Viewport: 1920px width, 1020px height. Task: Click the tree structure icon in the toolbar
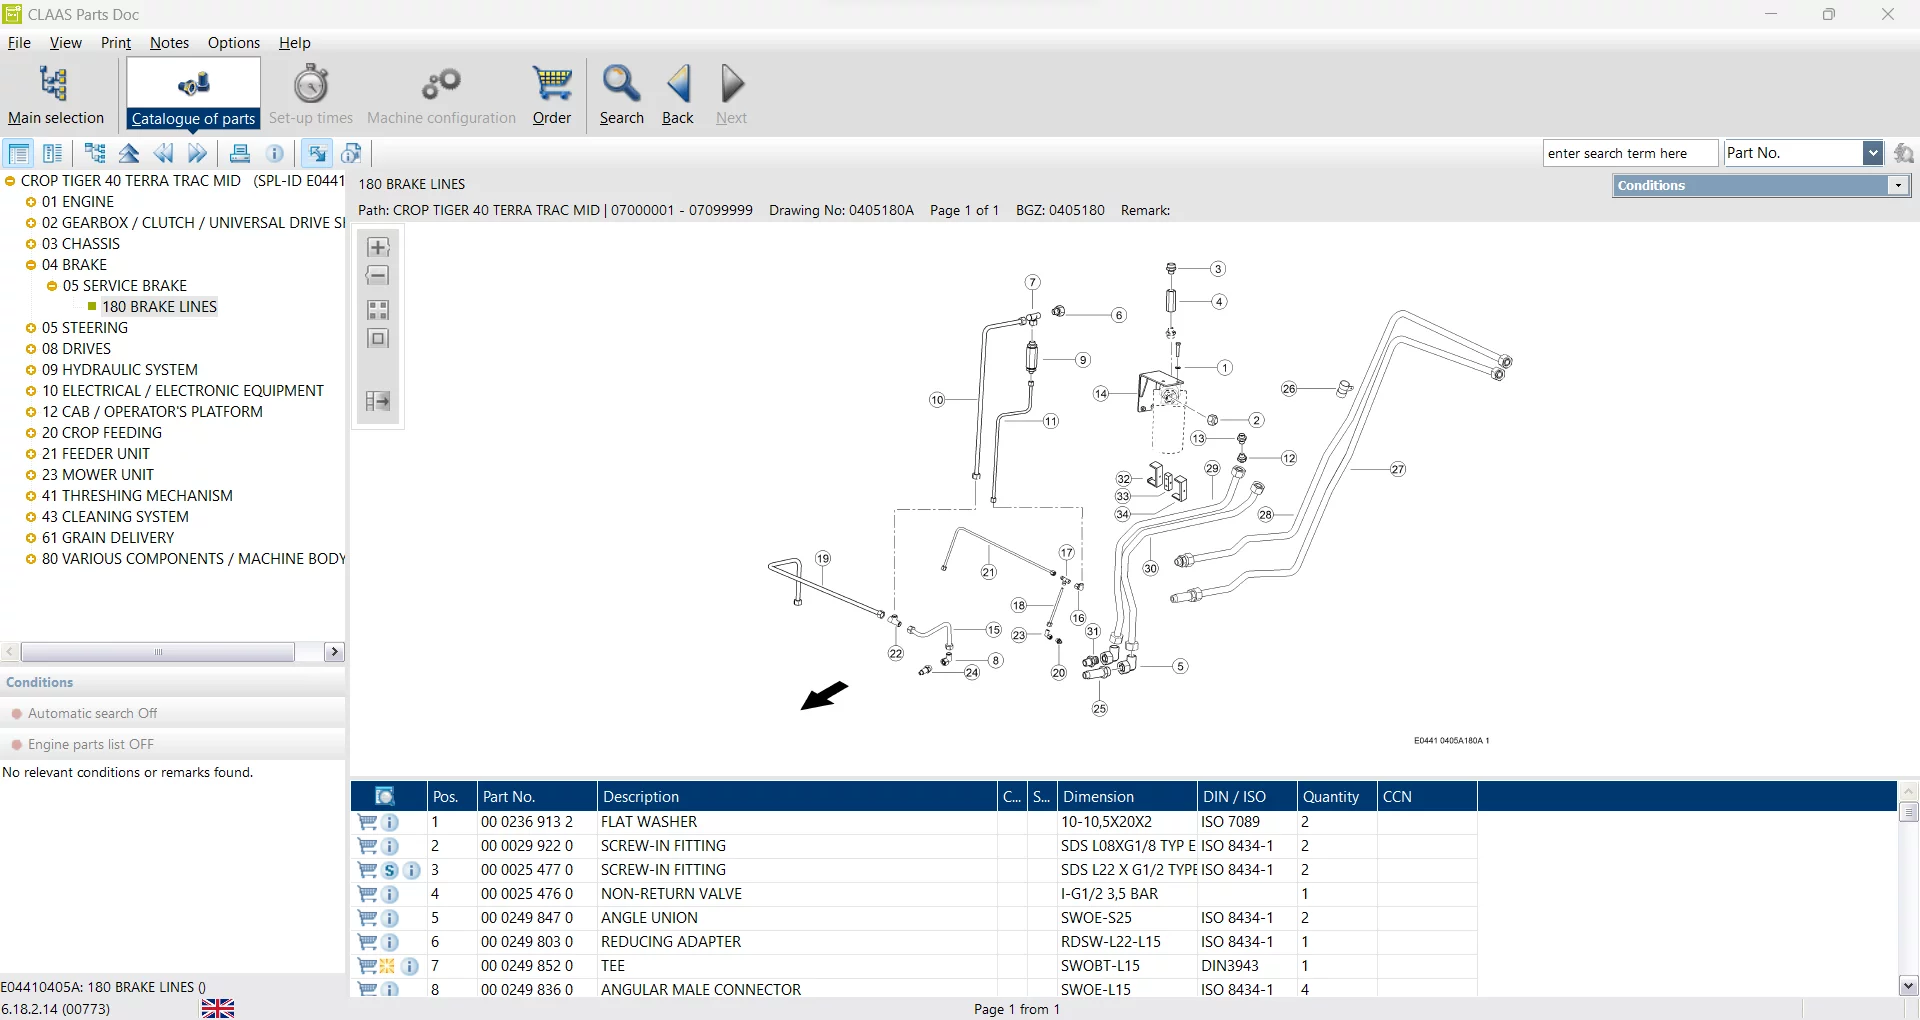pos(95,153)
